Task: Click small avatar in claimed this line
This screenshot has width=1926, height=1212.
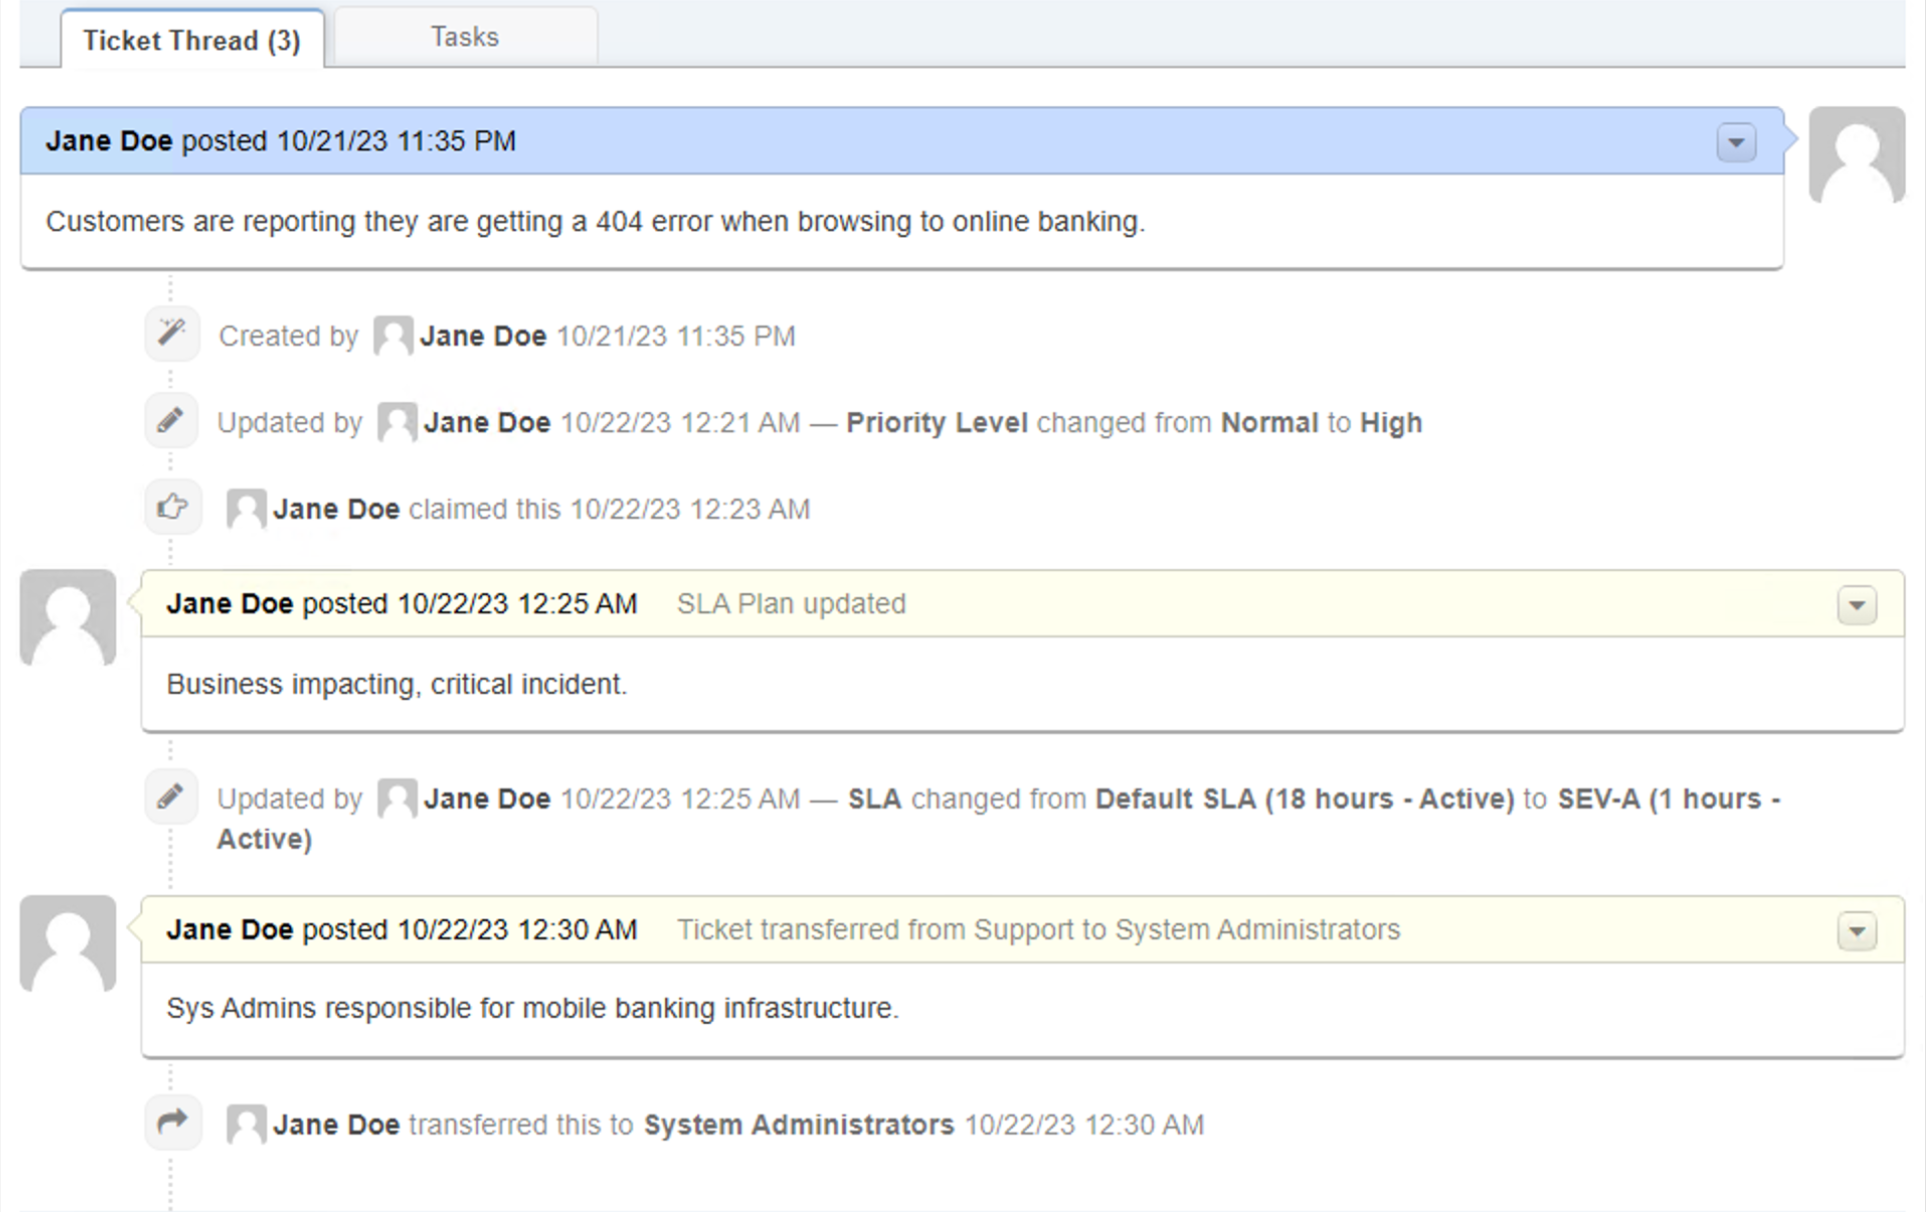Action: [x=246, y=509]
